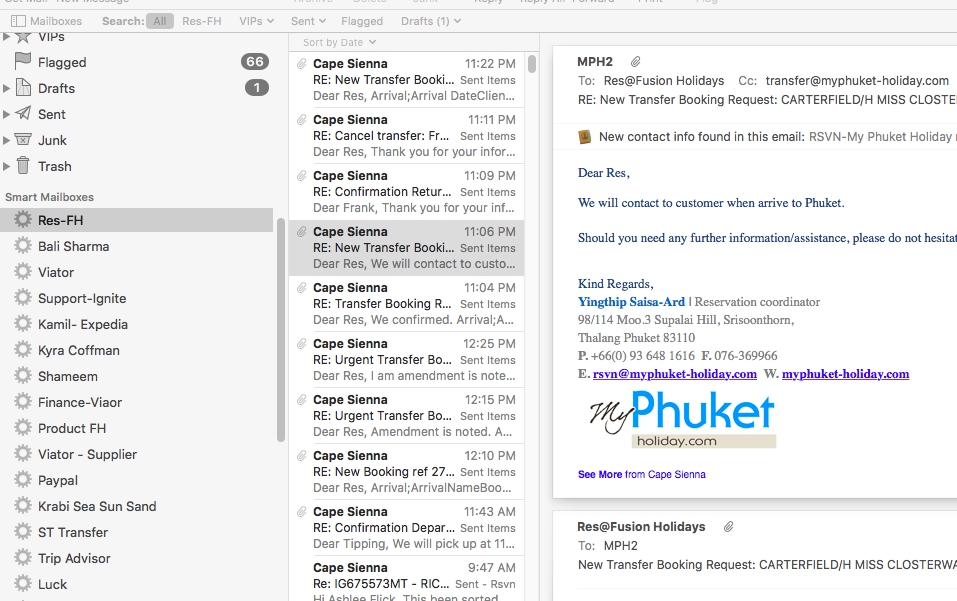Open Urgent Transfer message at 12:25 PM
Image resolution: width=957 pixels, height=601 pixels.
pyautogui.click(x=406, y=359)
